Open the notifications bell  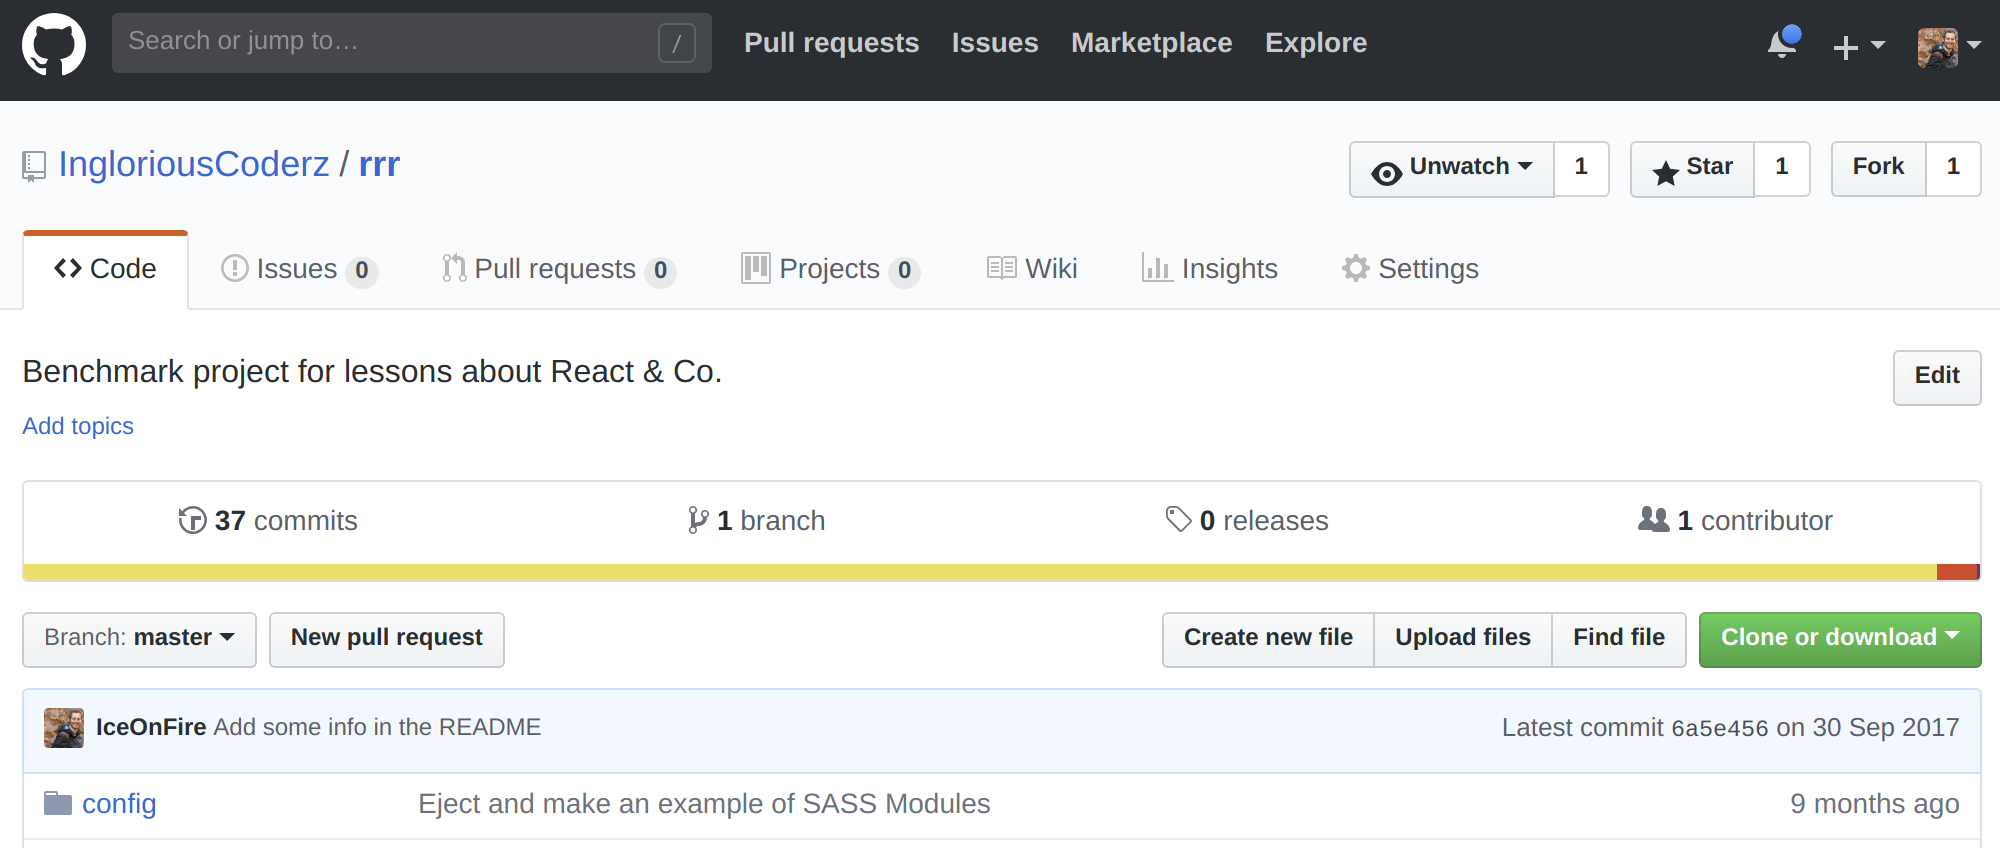click(x=1783, y=43)
